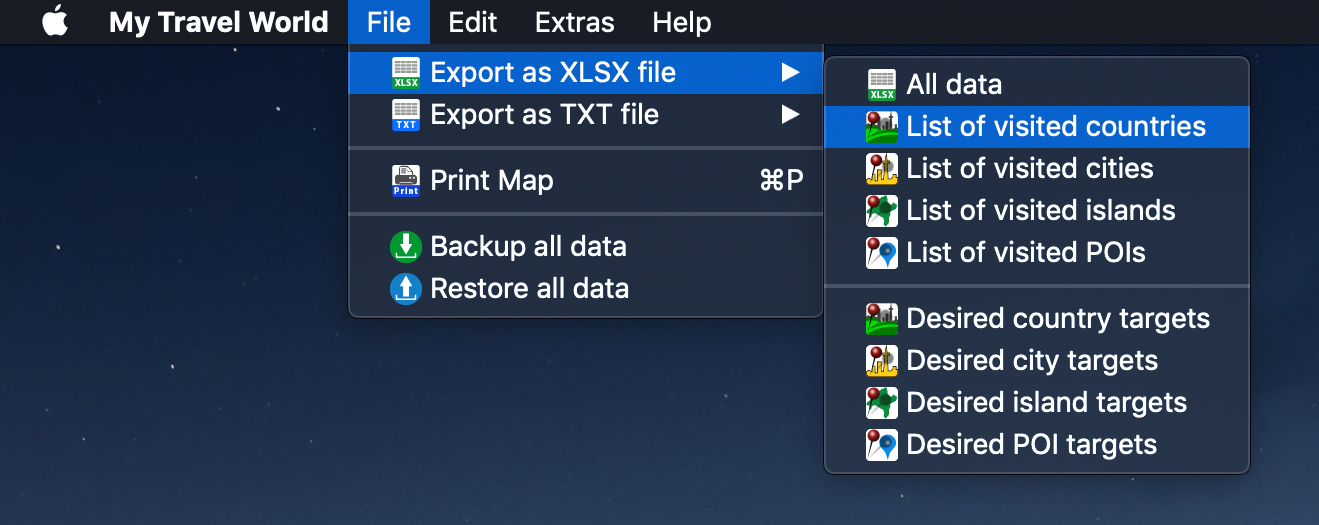Viewport: 1319px width, 525px height.
Task: Export List of visited countries
Action: (x=1037, y=127)
